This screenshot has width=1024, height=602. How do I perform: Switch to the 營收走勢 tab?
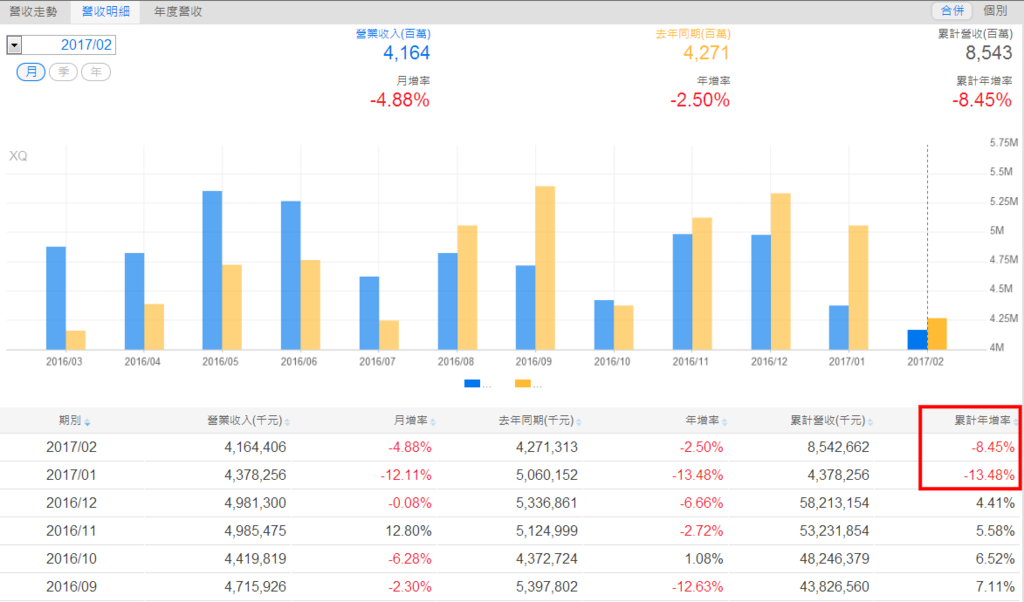33,12
